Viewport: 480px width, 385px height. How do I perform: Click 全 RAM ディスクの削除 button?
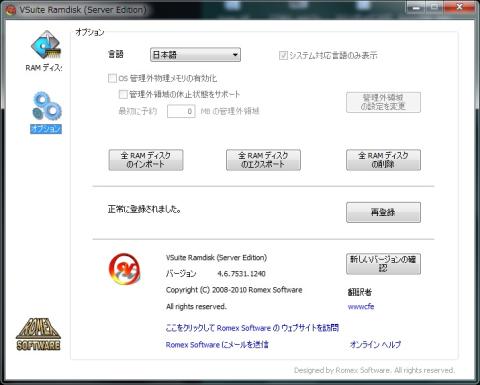pos(383,160)
